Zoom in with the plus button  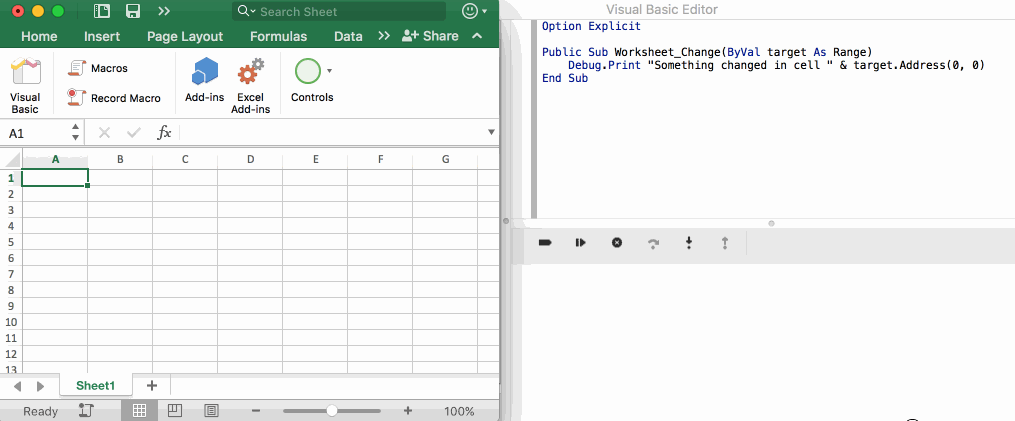(408, 411)
